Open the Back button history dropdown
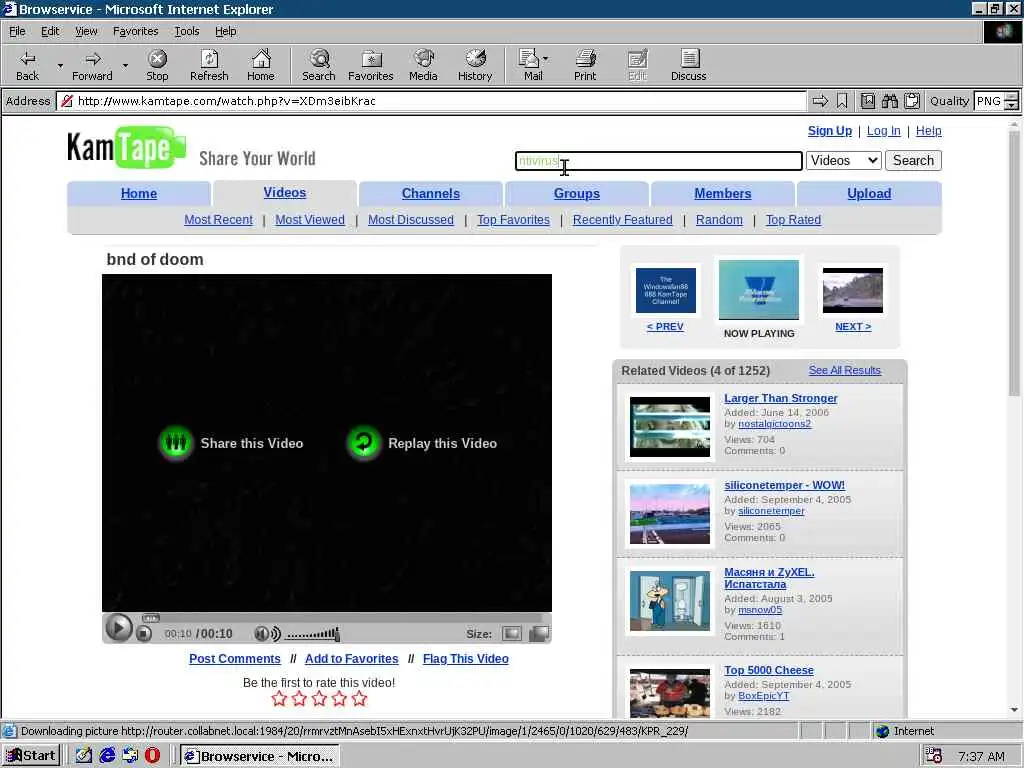This screenshot has width=1024, height=768. click(60, 65)
